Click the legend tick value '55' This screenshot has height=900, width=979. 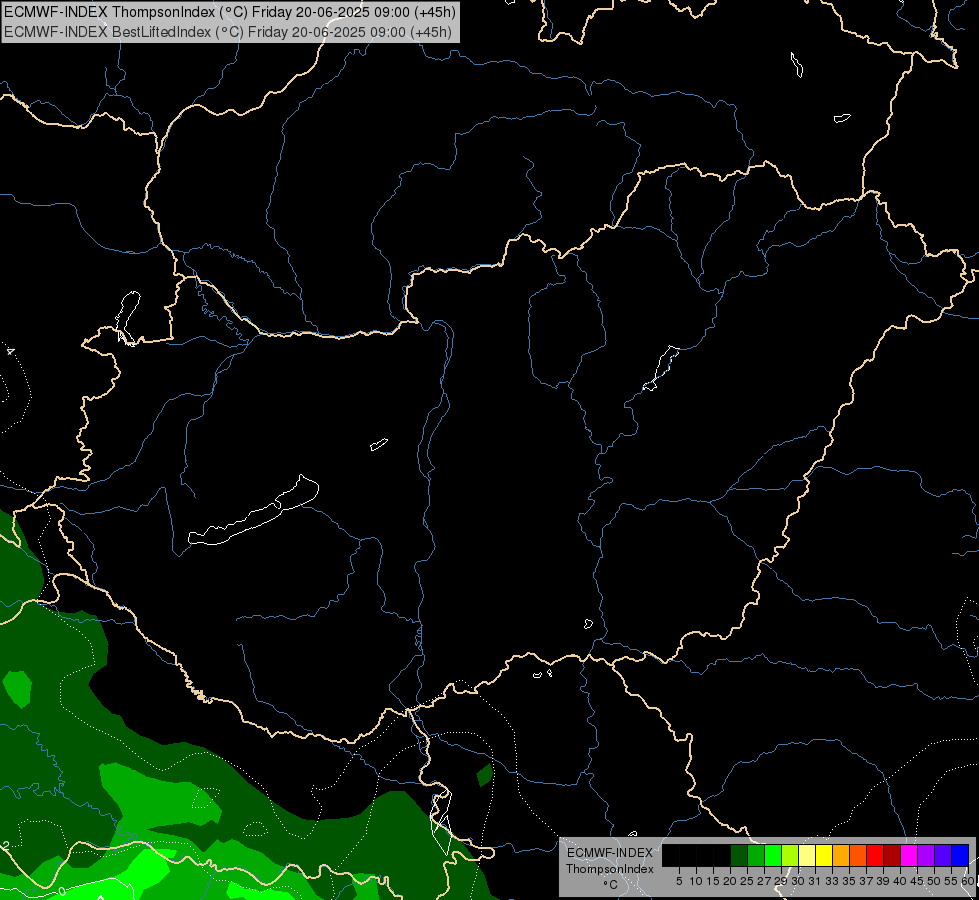(x=950, y=881)
